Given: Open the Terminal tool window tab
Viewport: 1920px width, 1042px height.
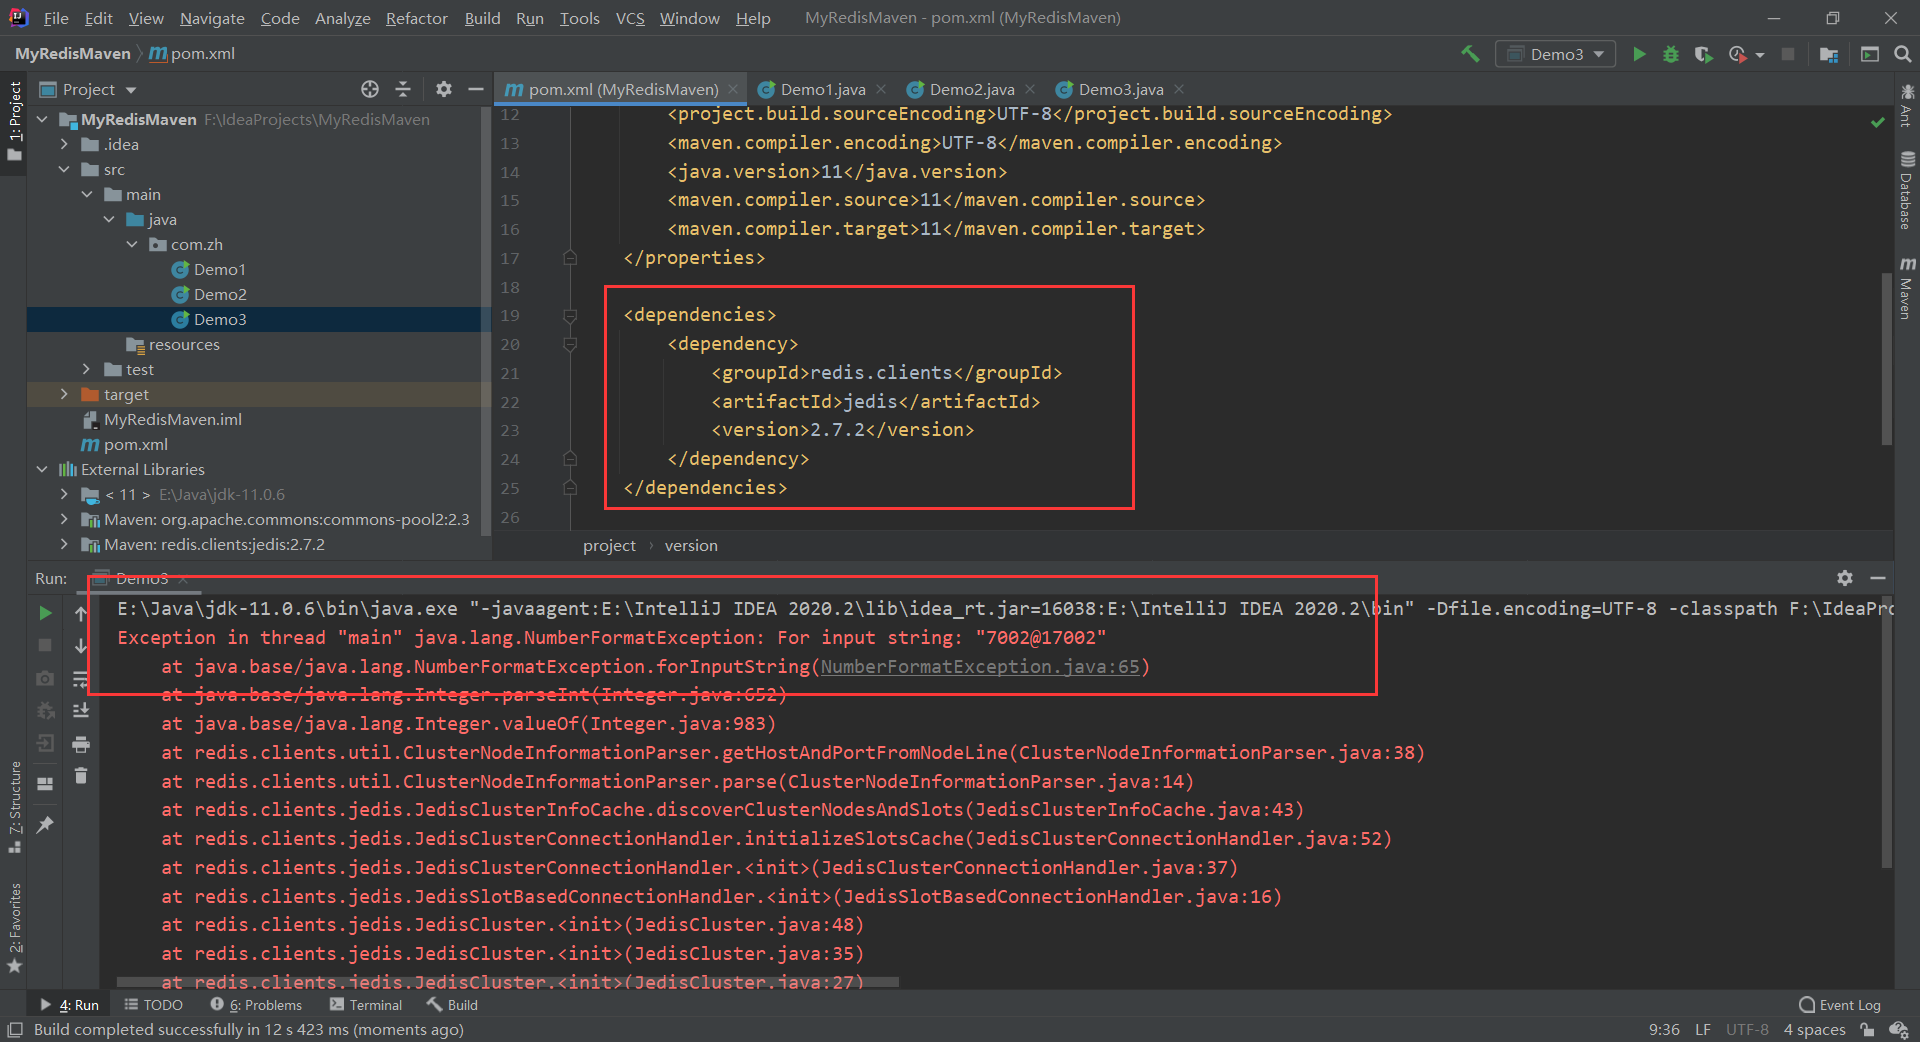Looking at the screenshot, I should tap(366, 1005).
